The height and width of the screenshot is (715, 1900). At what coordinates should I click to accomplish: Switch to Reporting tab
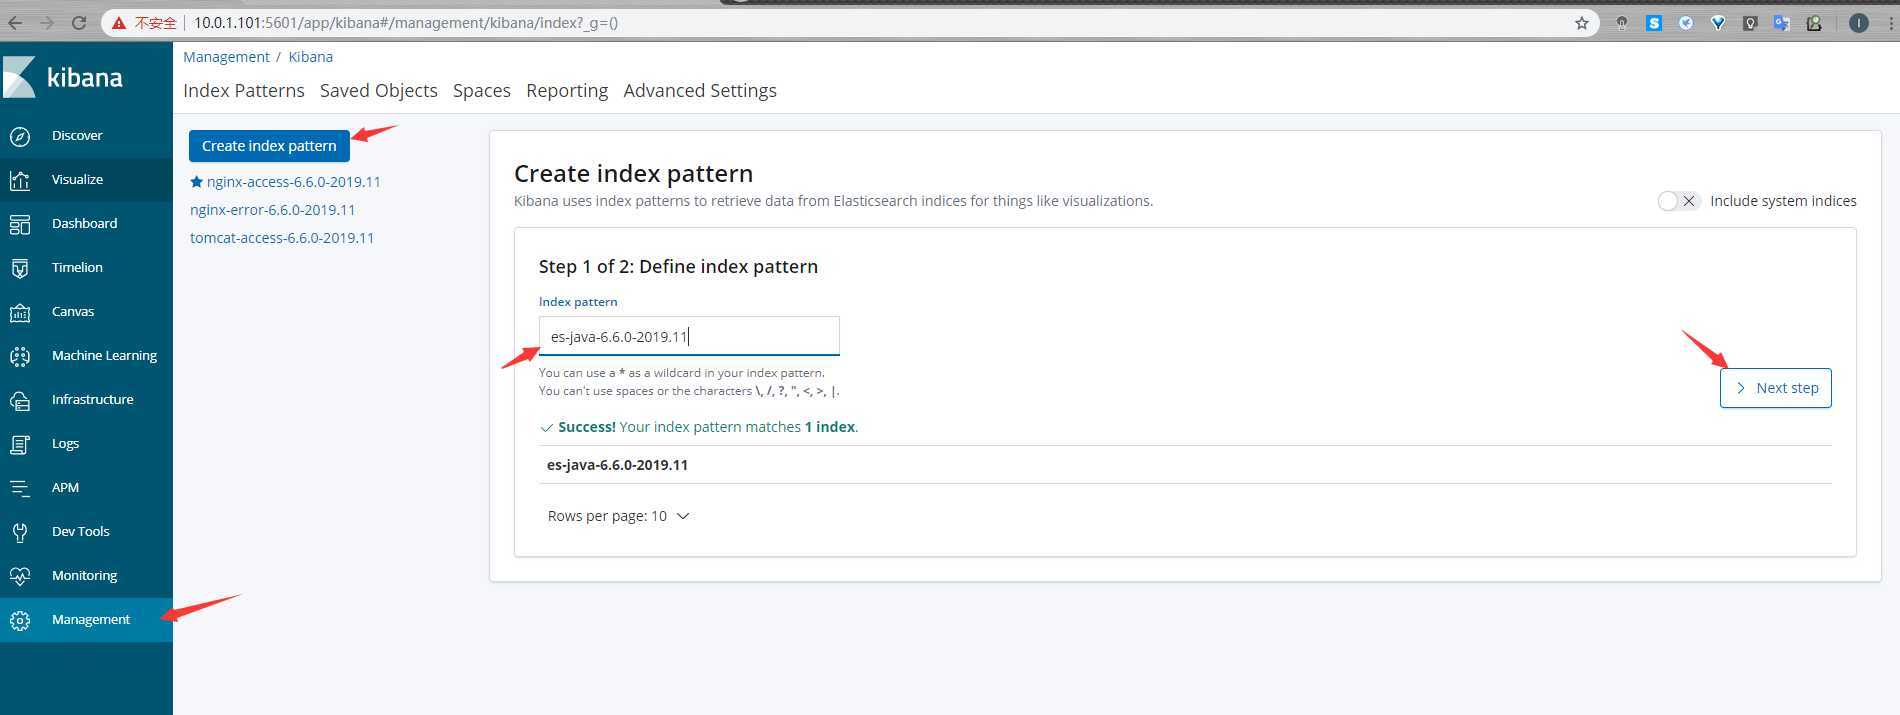[567, 90]
